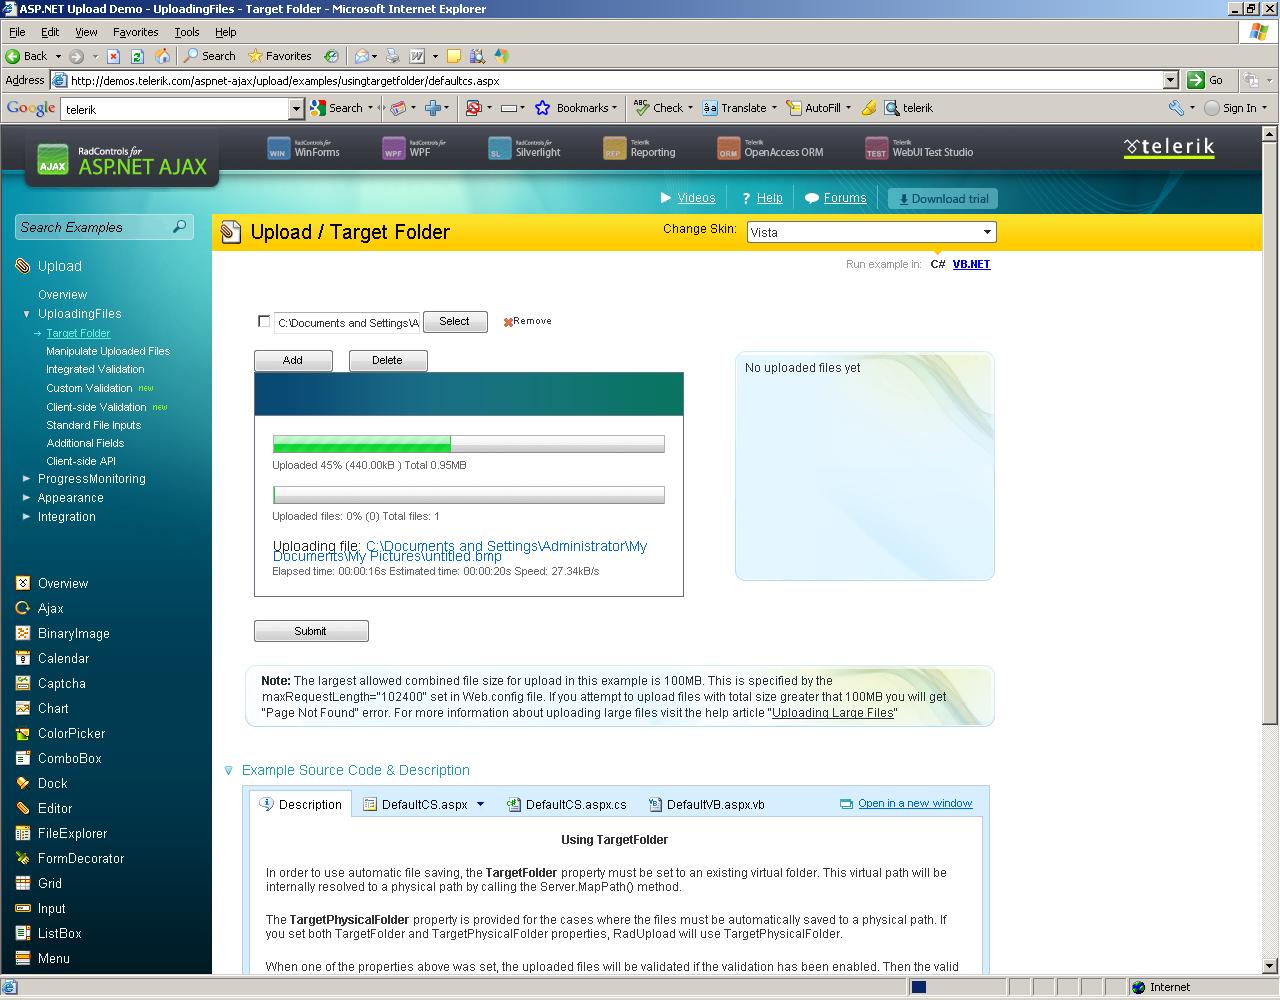Switch to the DefaultCS.aspx.cs tab
The height and width of the screenshot is (1000, 1280).
pos(567,804)
